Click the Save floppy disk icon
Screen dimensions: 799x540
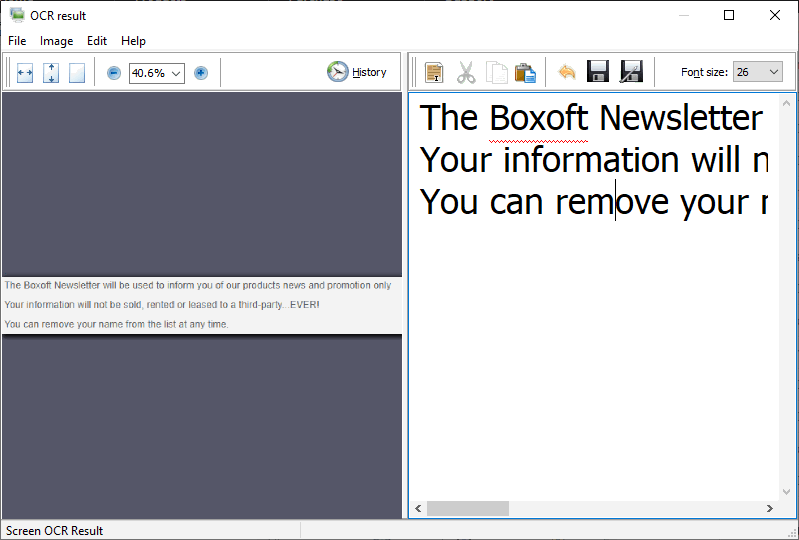(x=598, y=72)
